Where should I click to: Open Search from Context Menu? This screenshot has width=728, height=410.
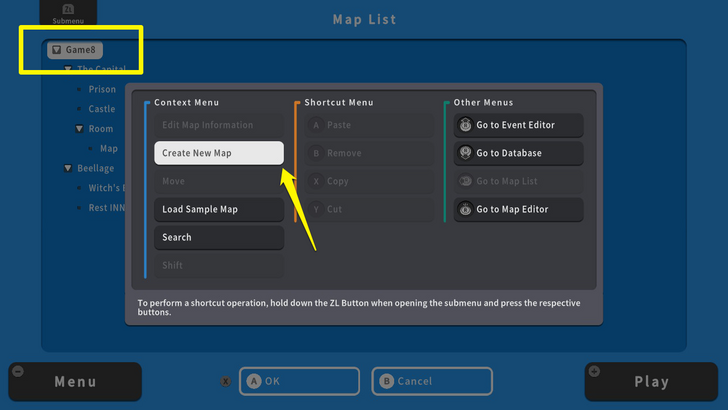click(219, 237)
